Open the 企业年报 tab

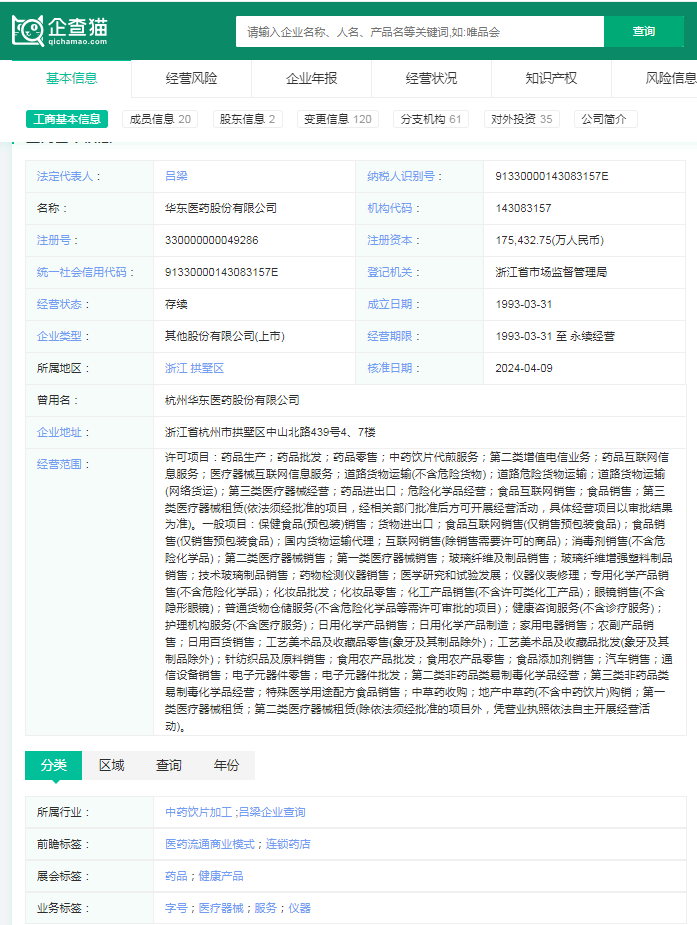coord(311,78)
